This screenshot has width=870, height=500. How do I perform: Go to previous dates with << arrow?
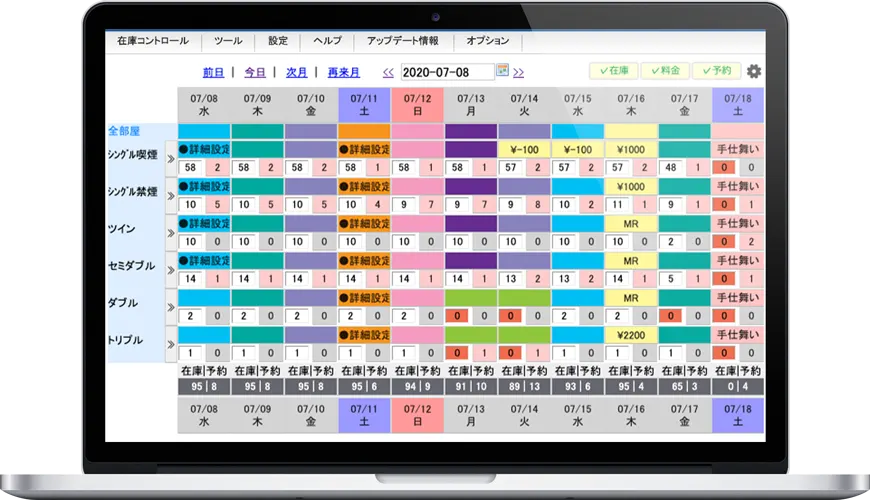point(388,73)
